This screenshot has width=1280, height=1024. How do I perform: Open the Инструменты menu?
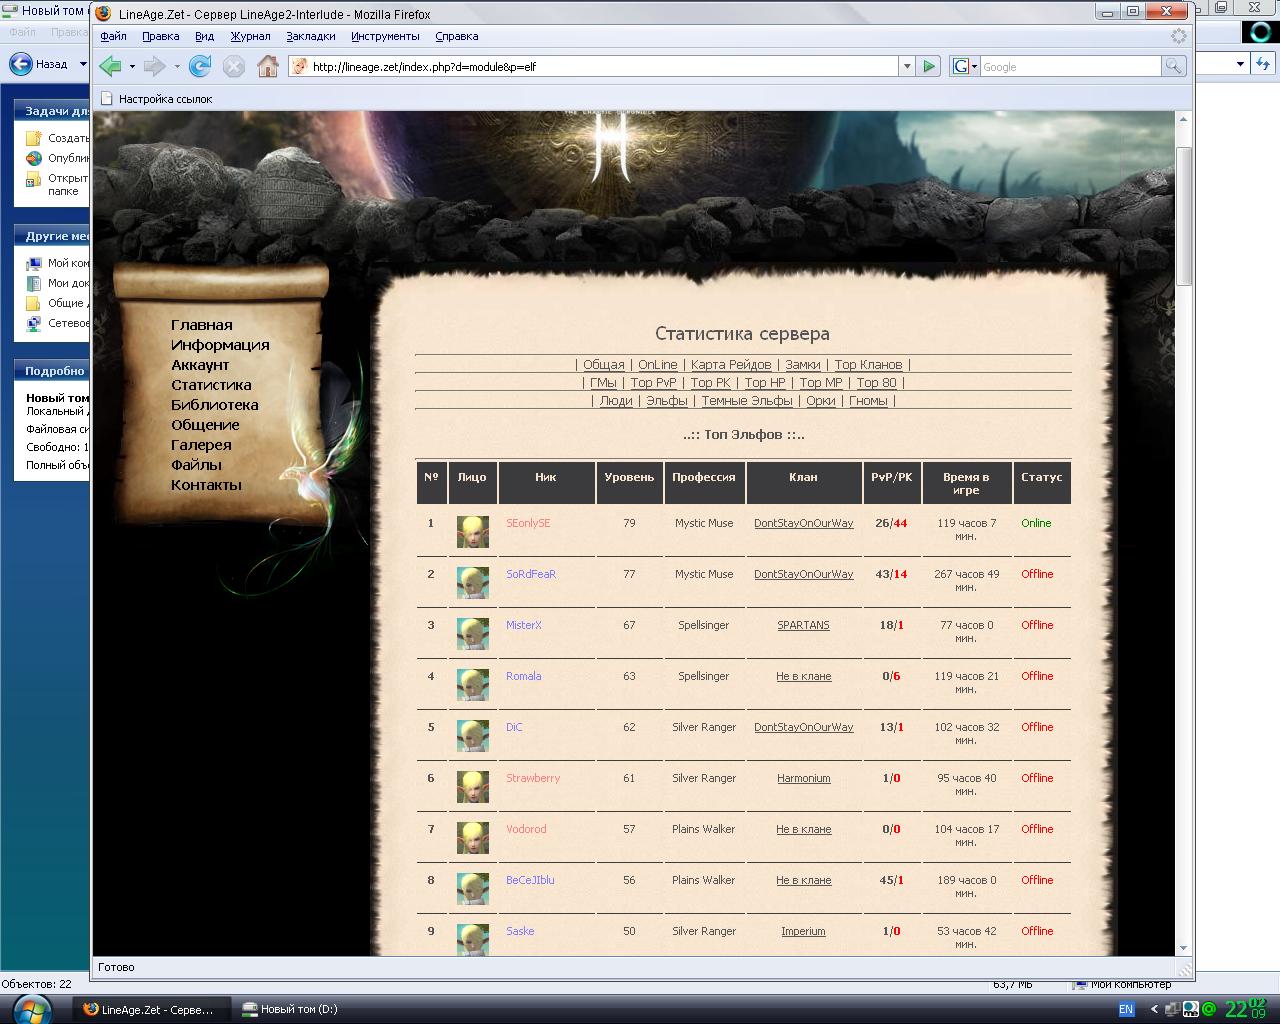(x=385, y=36)
